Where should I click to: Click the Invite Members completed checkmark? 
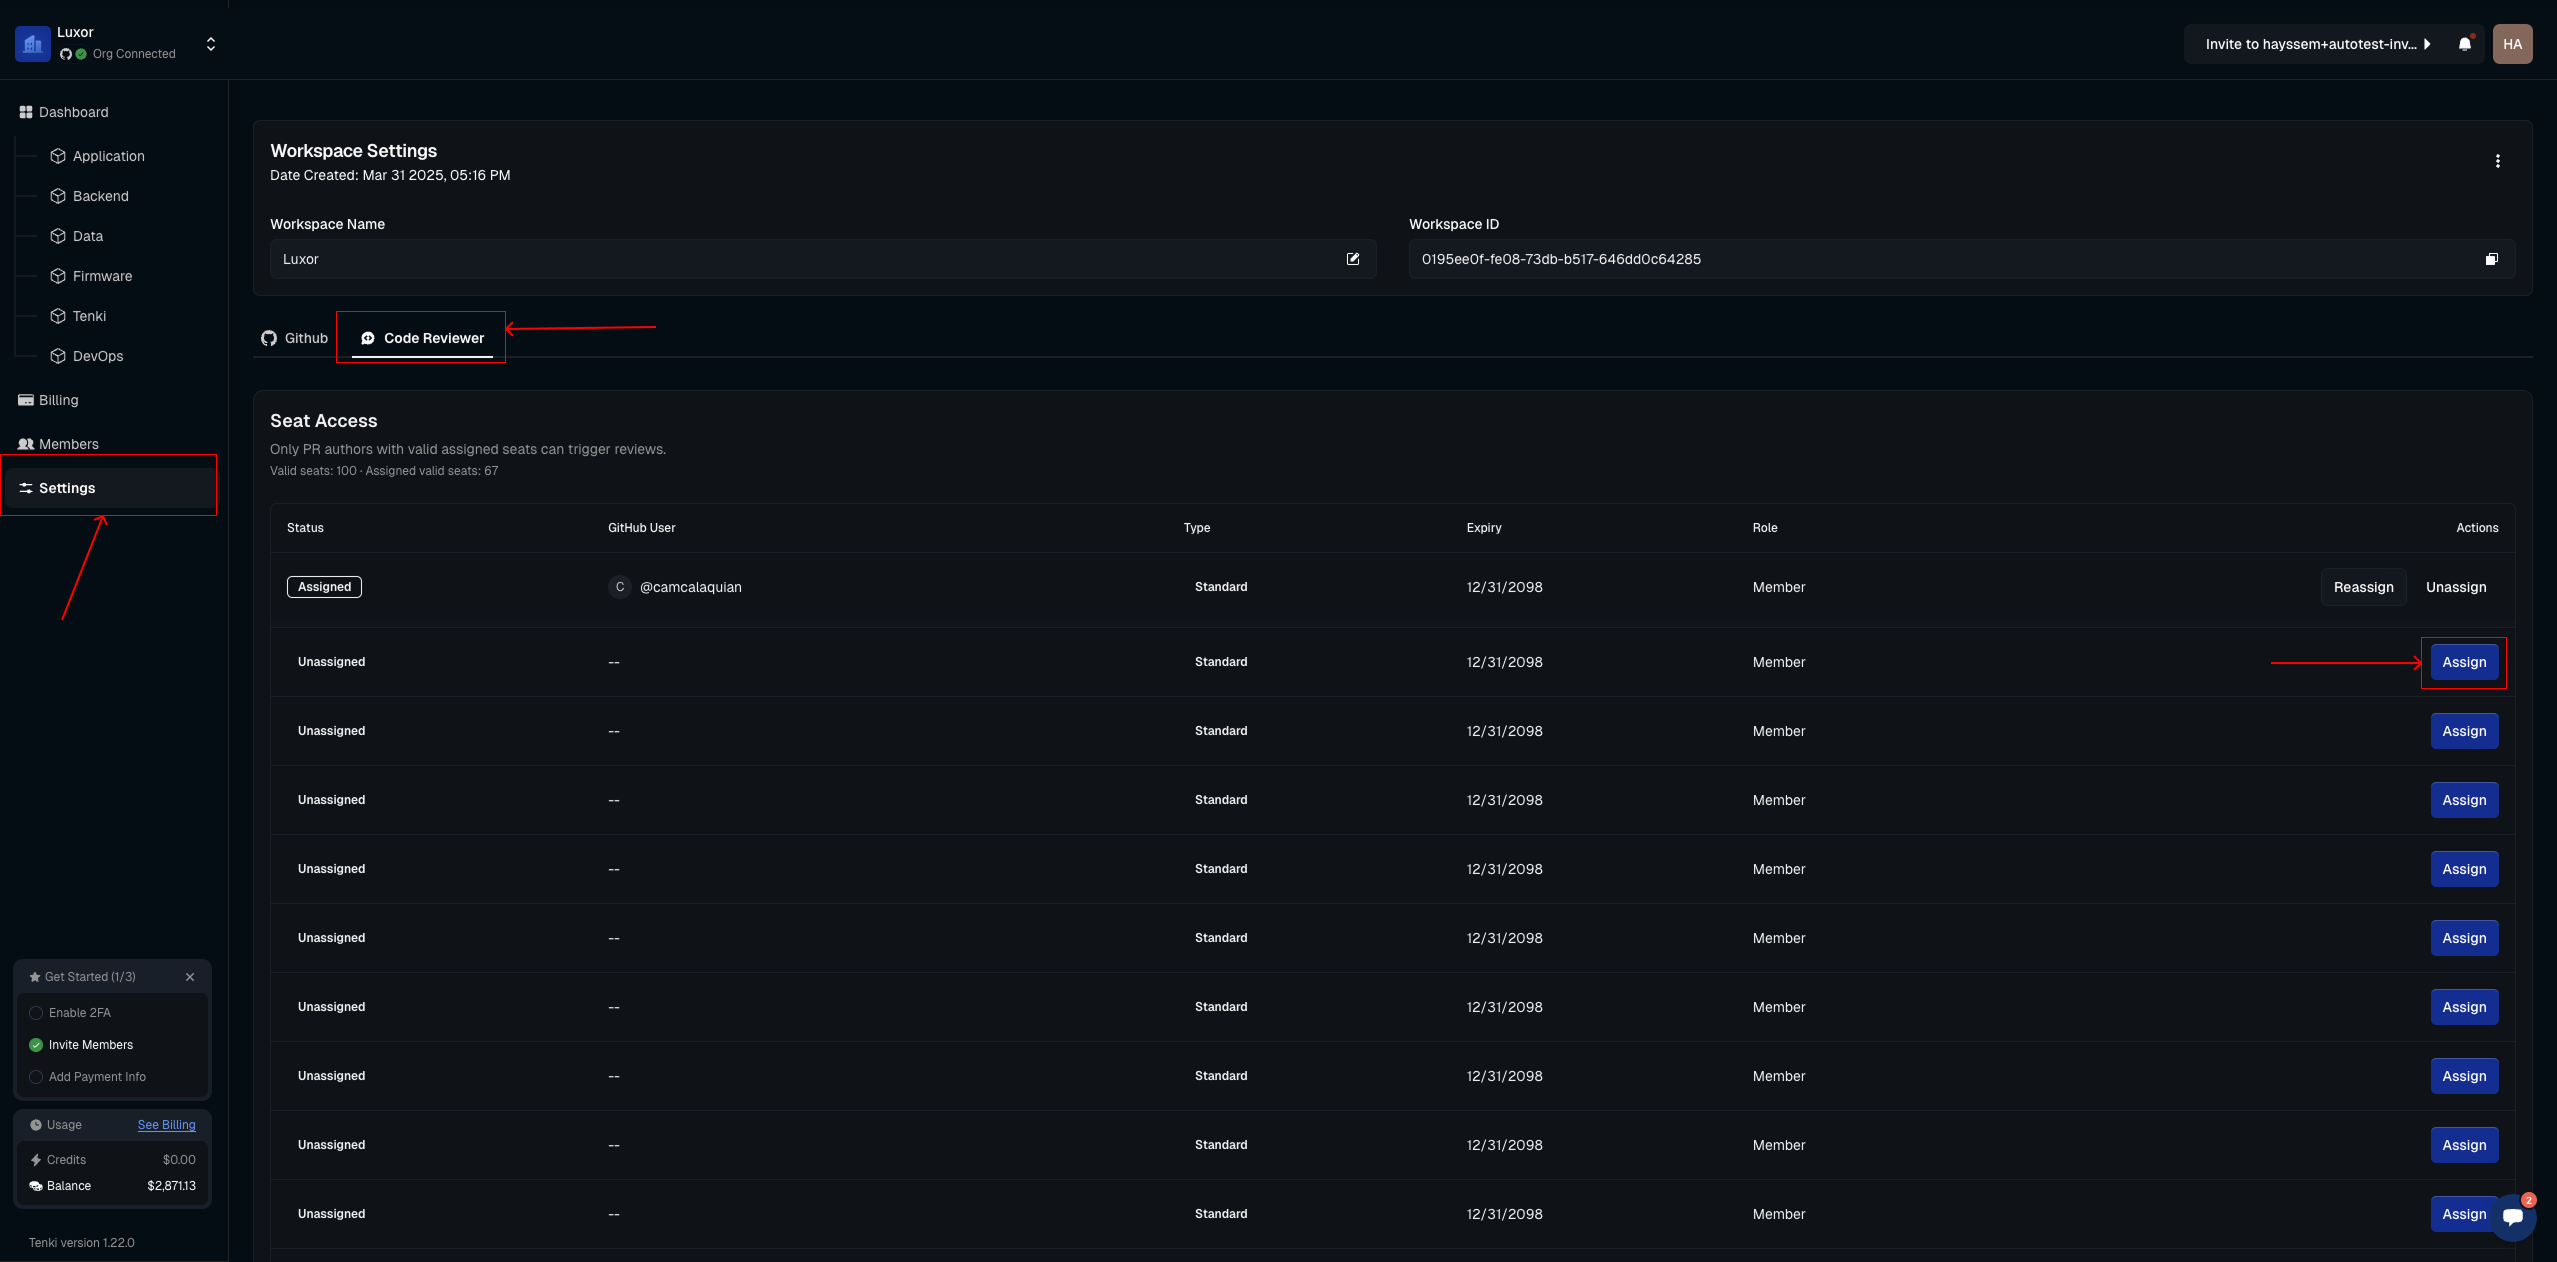coord(36,1045)
